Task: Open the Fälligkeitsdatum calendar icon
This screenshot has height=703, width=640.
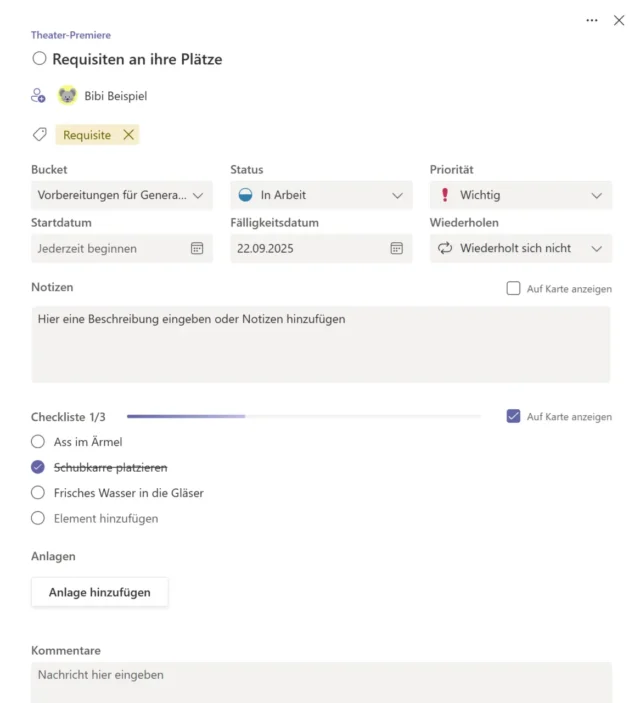Action: (x=396, y=248)
